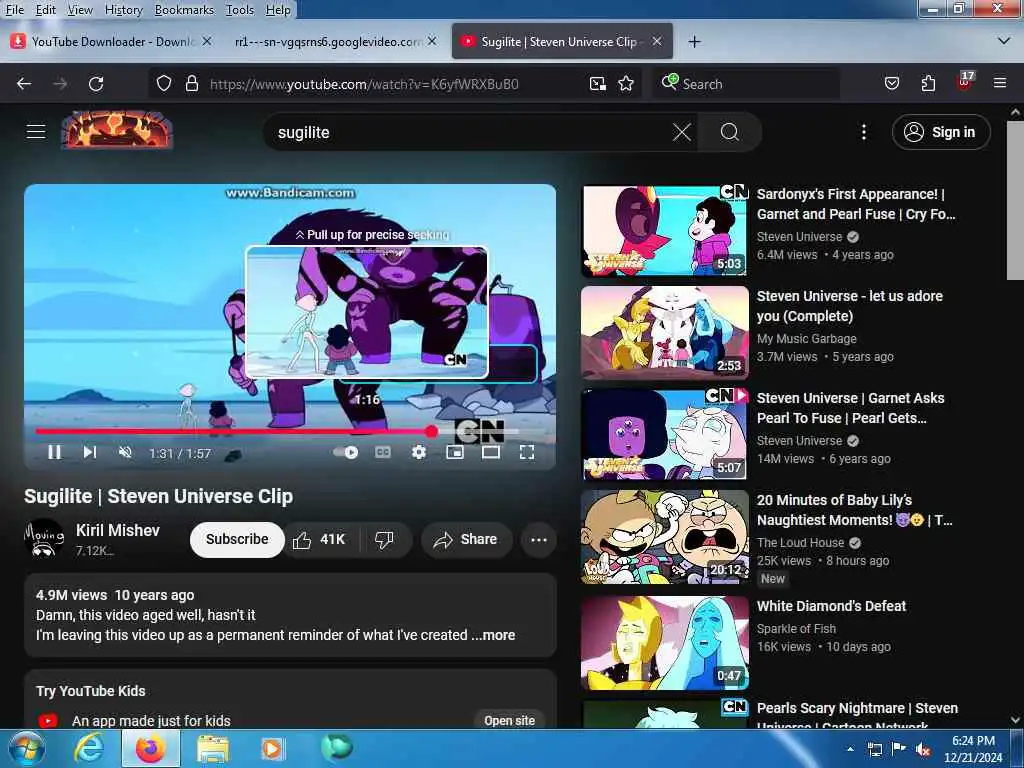The image size is (1024, 768).
Task: Share the video
Action: click(466, 539)
